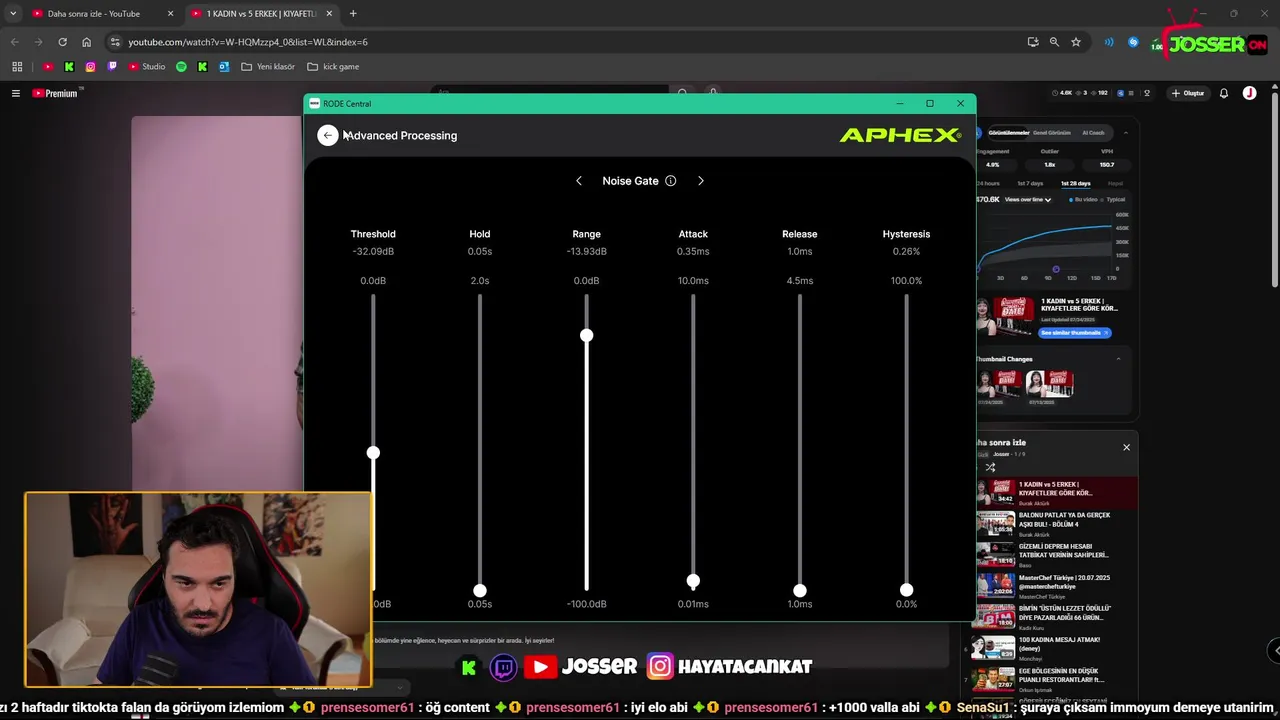1280x720 pixels.
Task: Go to YouTube Premium home logo
Action: click(55, 93)
